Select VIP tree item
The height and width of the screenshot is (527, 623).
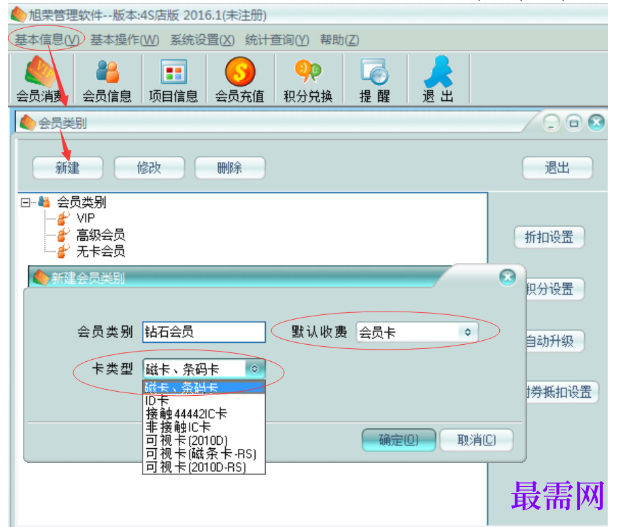pyautogui.click(x=85, y=218)
